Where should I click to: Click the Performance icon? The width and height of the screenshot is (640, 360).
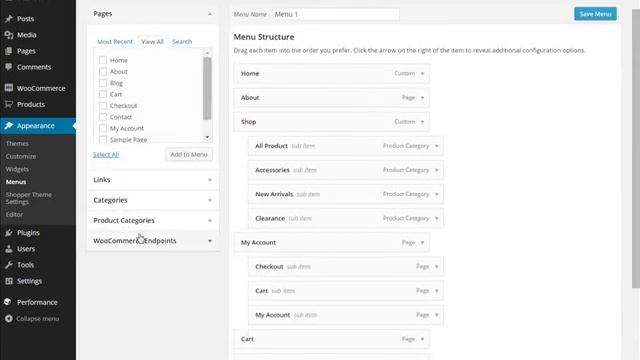point(8,302)
